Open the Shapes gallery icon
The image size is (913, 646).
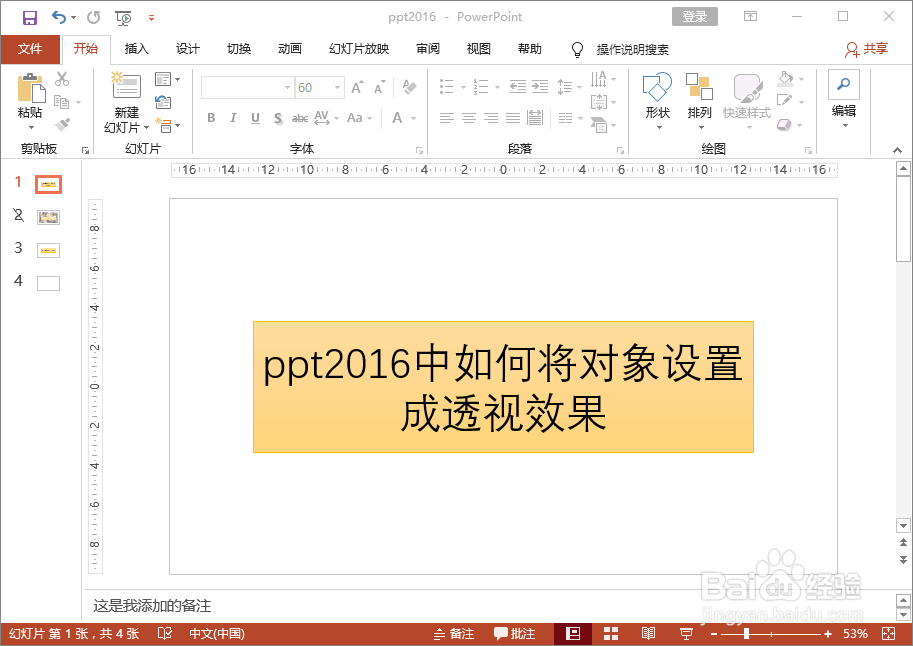point(657,87)
